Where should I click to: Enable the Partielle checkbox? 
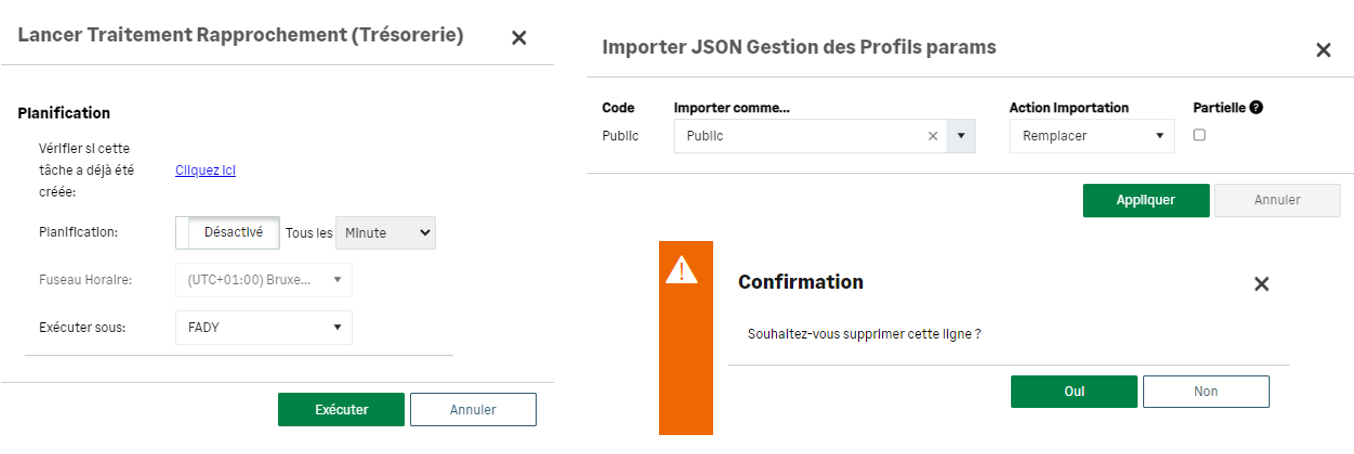pyautogui.click(x=1200, y=135)
